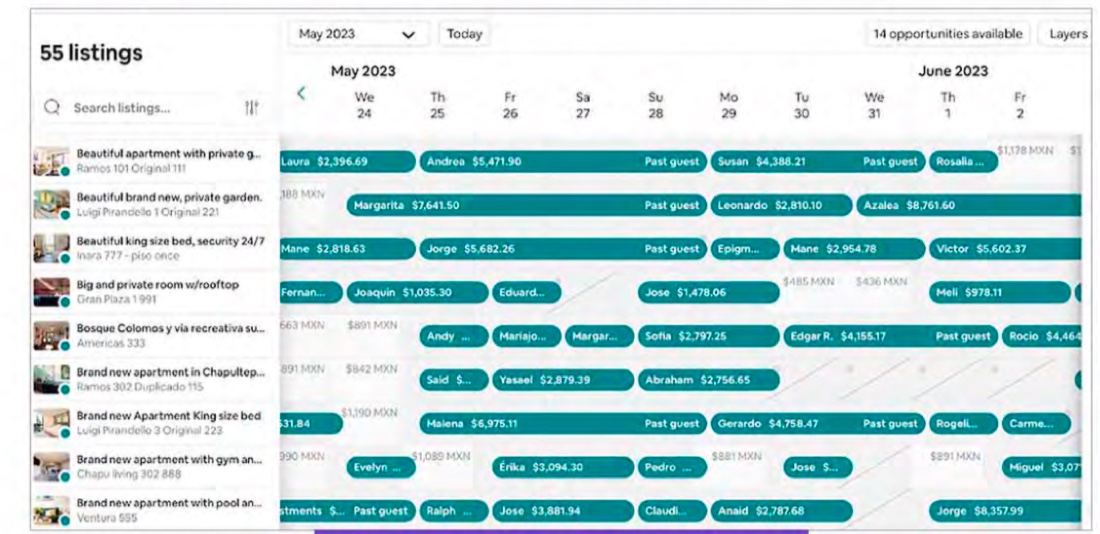1100x534 pixels.
Task: Open Jorge $8,357.99 reservation
Action: coord(1005,511)
